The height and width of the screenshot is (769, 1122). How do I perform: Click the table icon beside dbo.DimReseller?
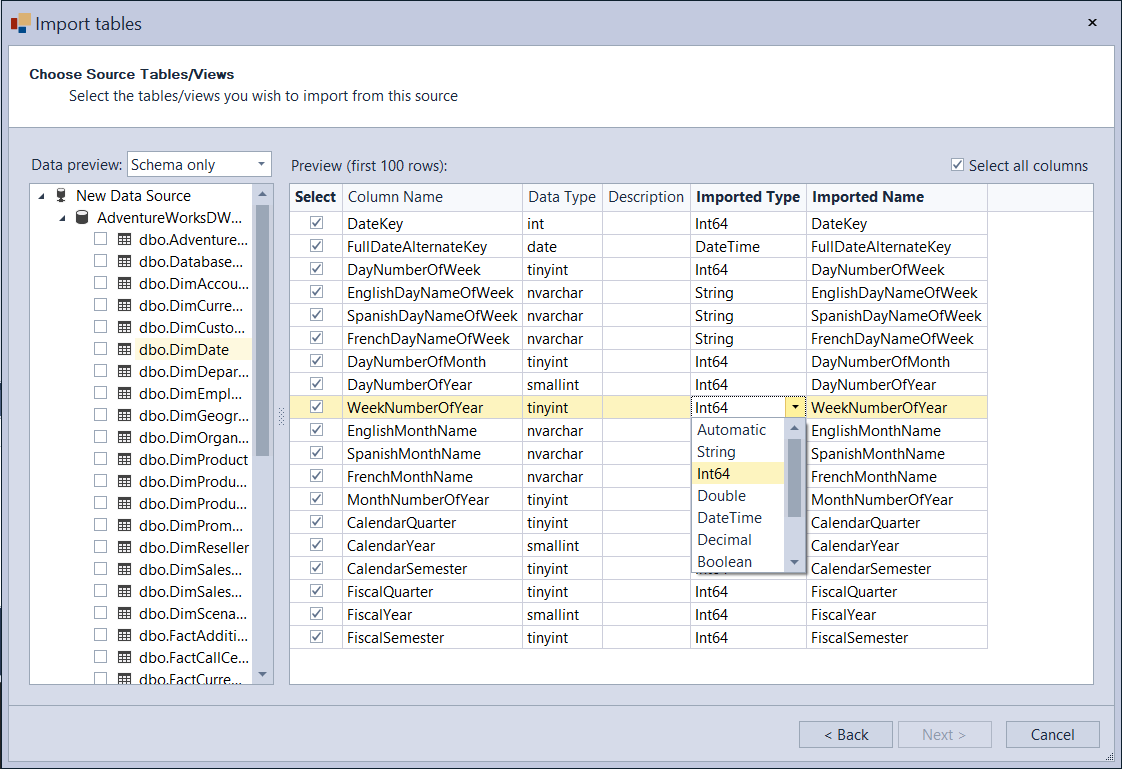[x=124, y=548]
